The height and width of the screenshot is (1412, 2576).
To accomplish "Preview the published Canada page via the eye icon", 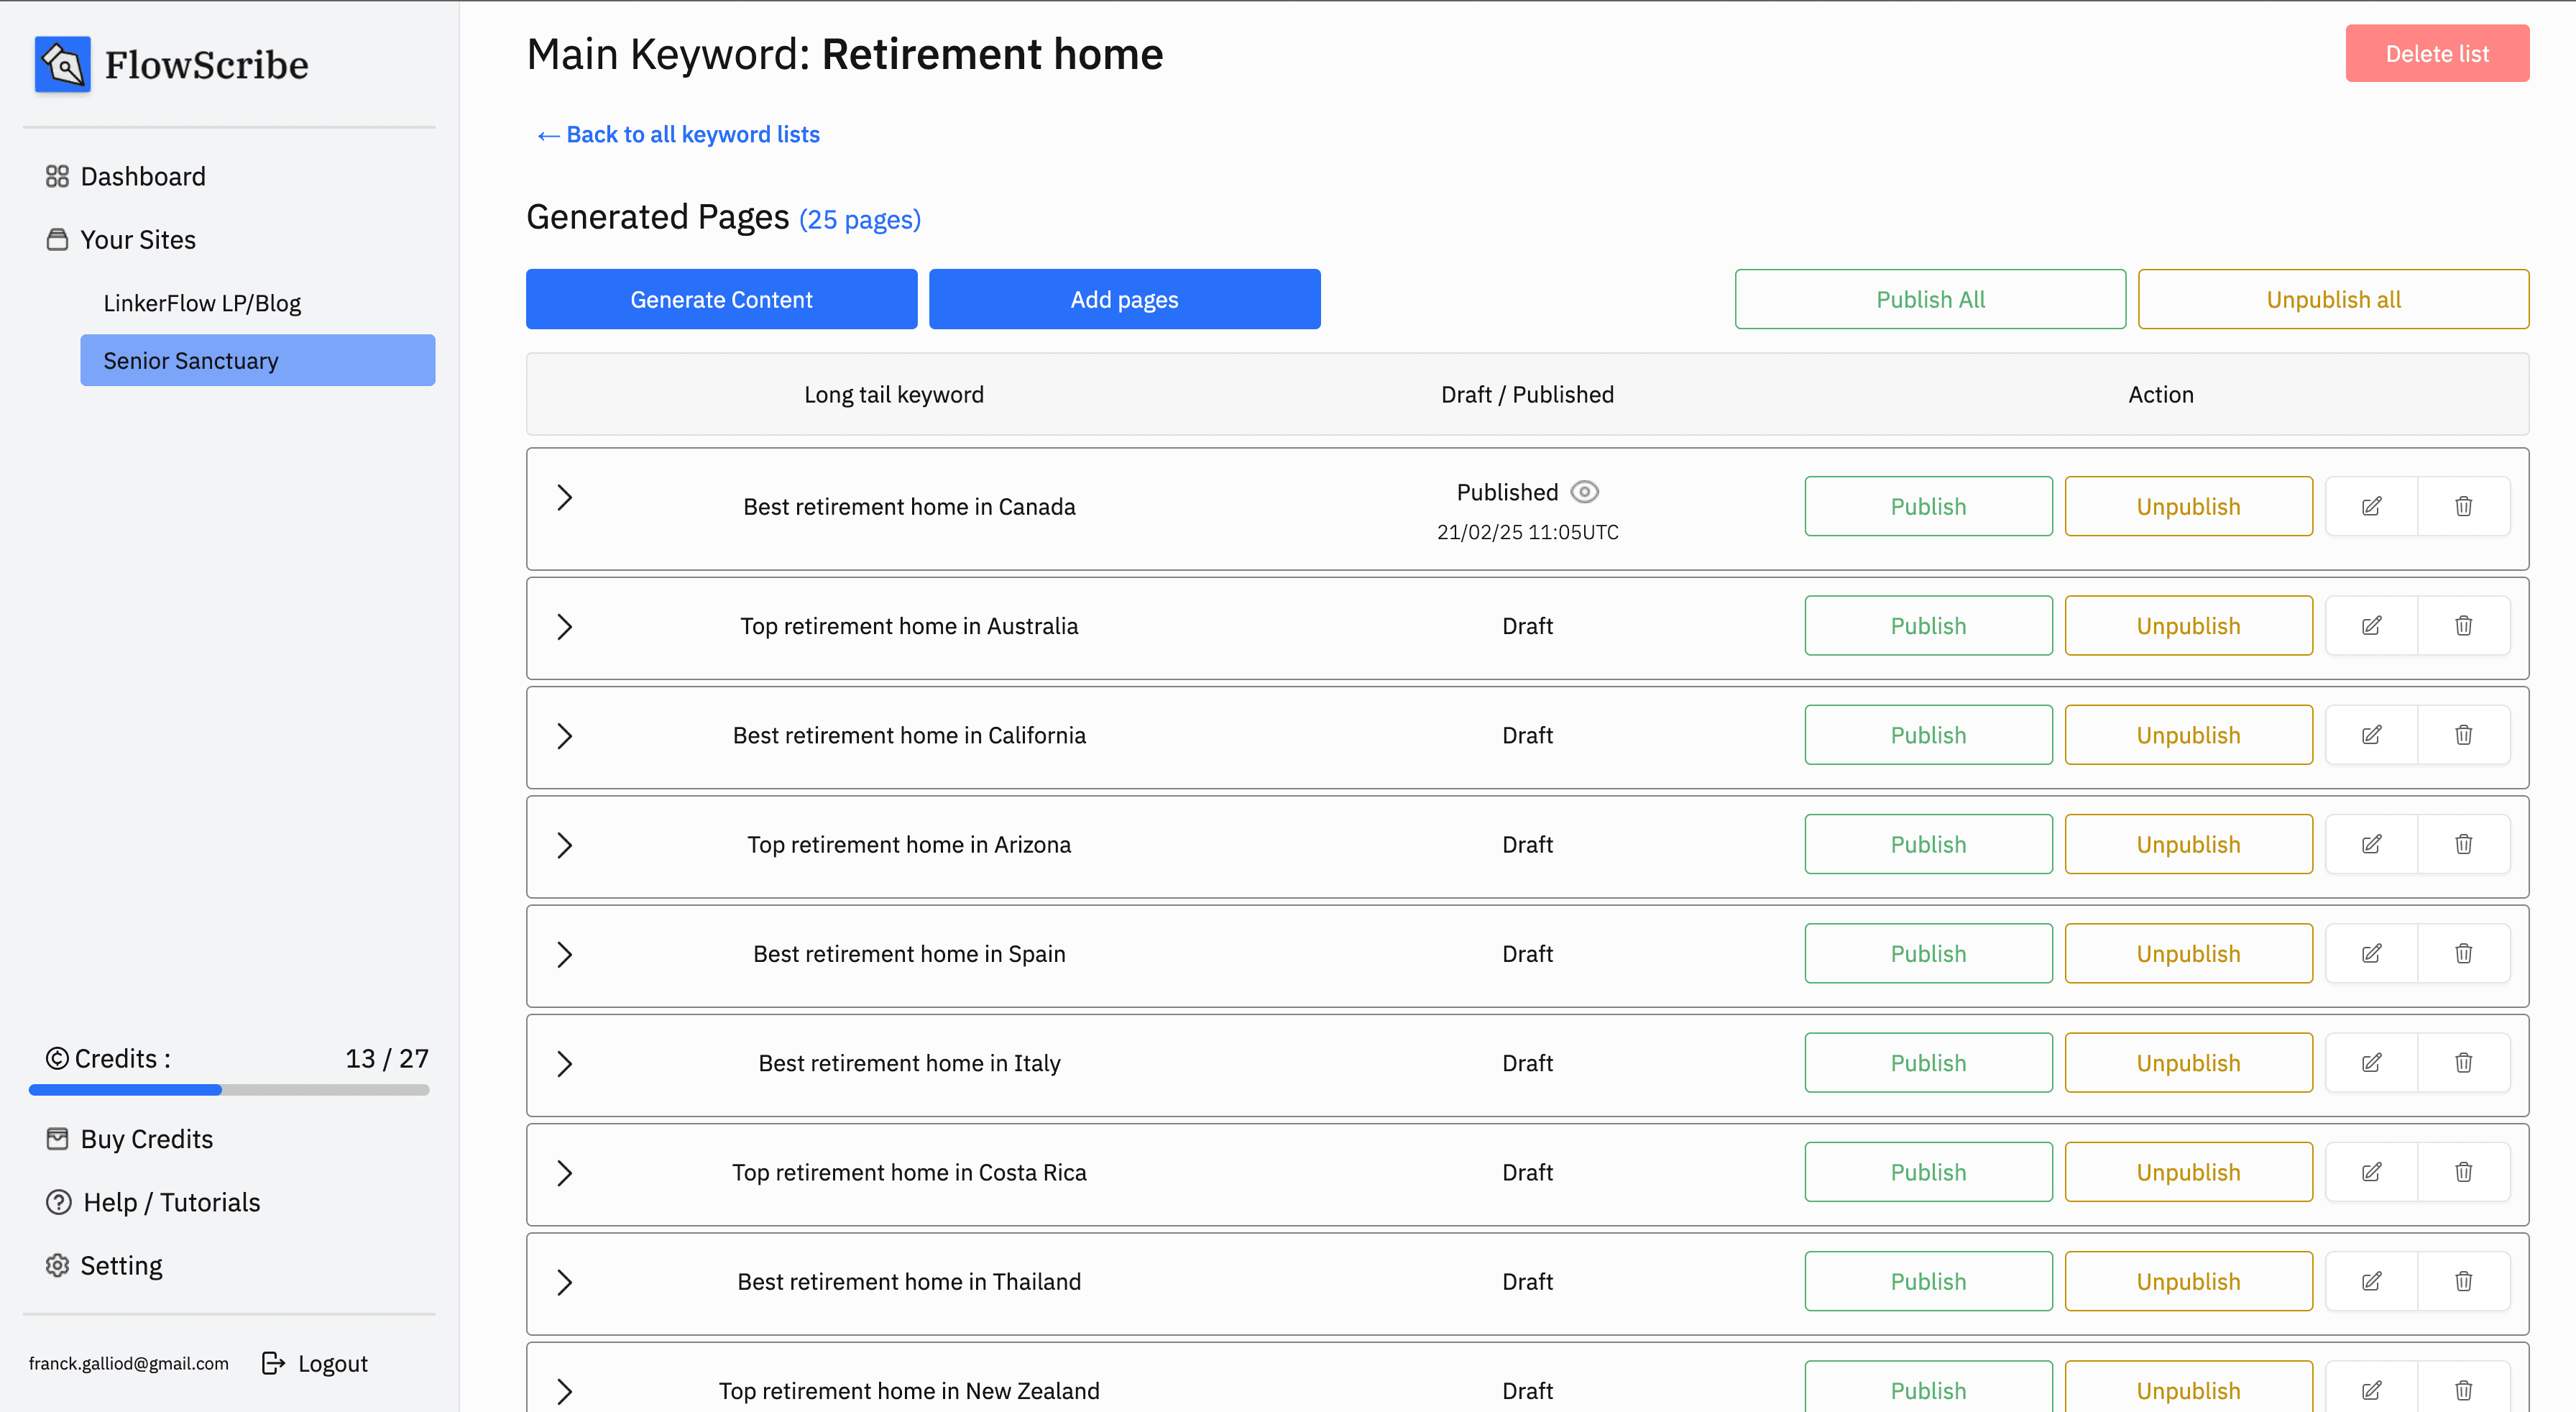I will [1583, 492].
